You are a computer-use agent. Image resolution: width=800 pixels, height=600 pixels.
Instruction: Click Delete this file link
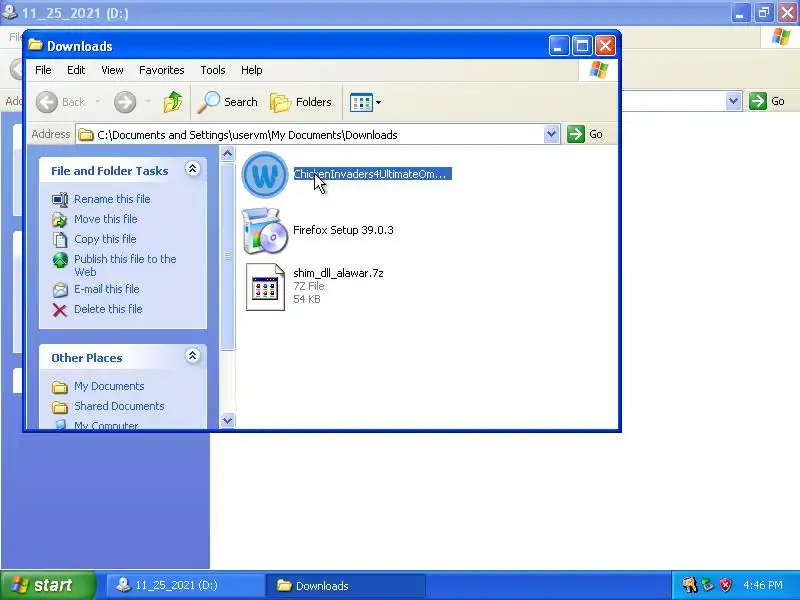click(108, 309)
